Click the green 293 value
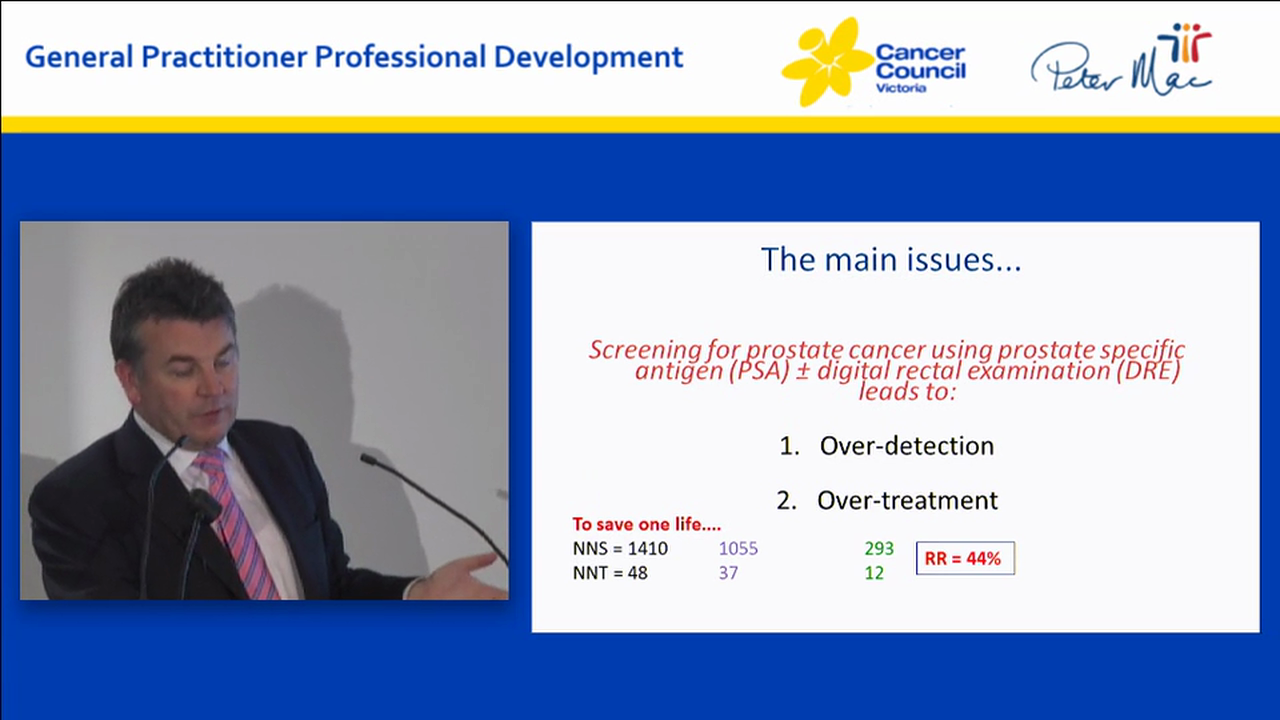This screenshot has width=1280, height=720. point(878,548)
